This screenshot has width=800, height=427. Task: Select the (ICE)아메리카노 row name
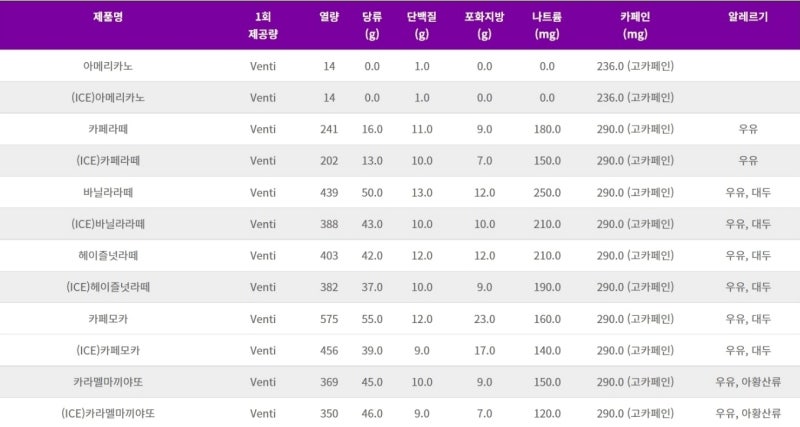[x=108, y=97]
